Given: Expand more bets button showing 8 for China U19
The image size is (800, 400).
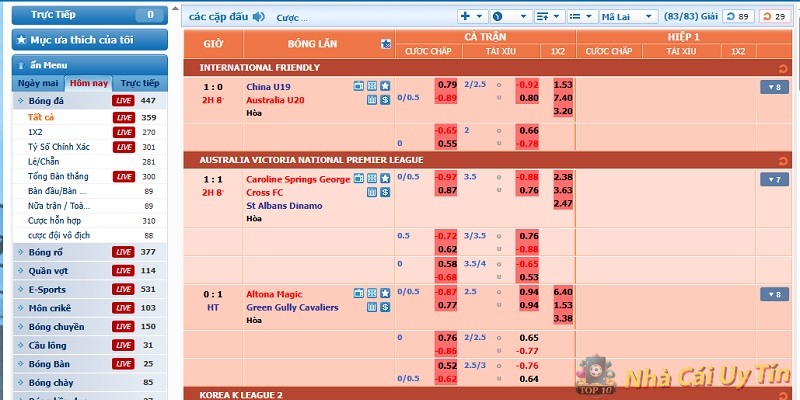Looking at the screenshot, I should point(774,87).
